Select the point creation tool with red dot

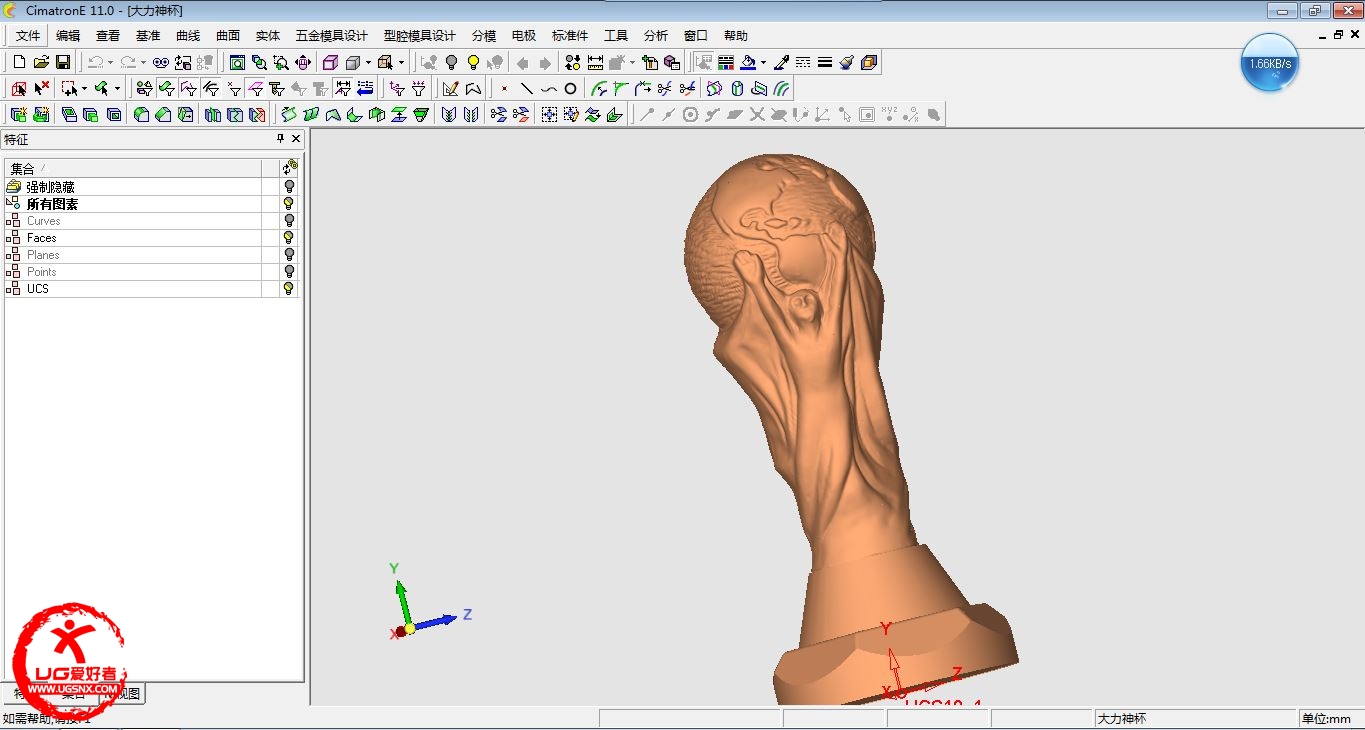(504, 88)
